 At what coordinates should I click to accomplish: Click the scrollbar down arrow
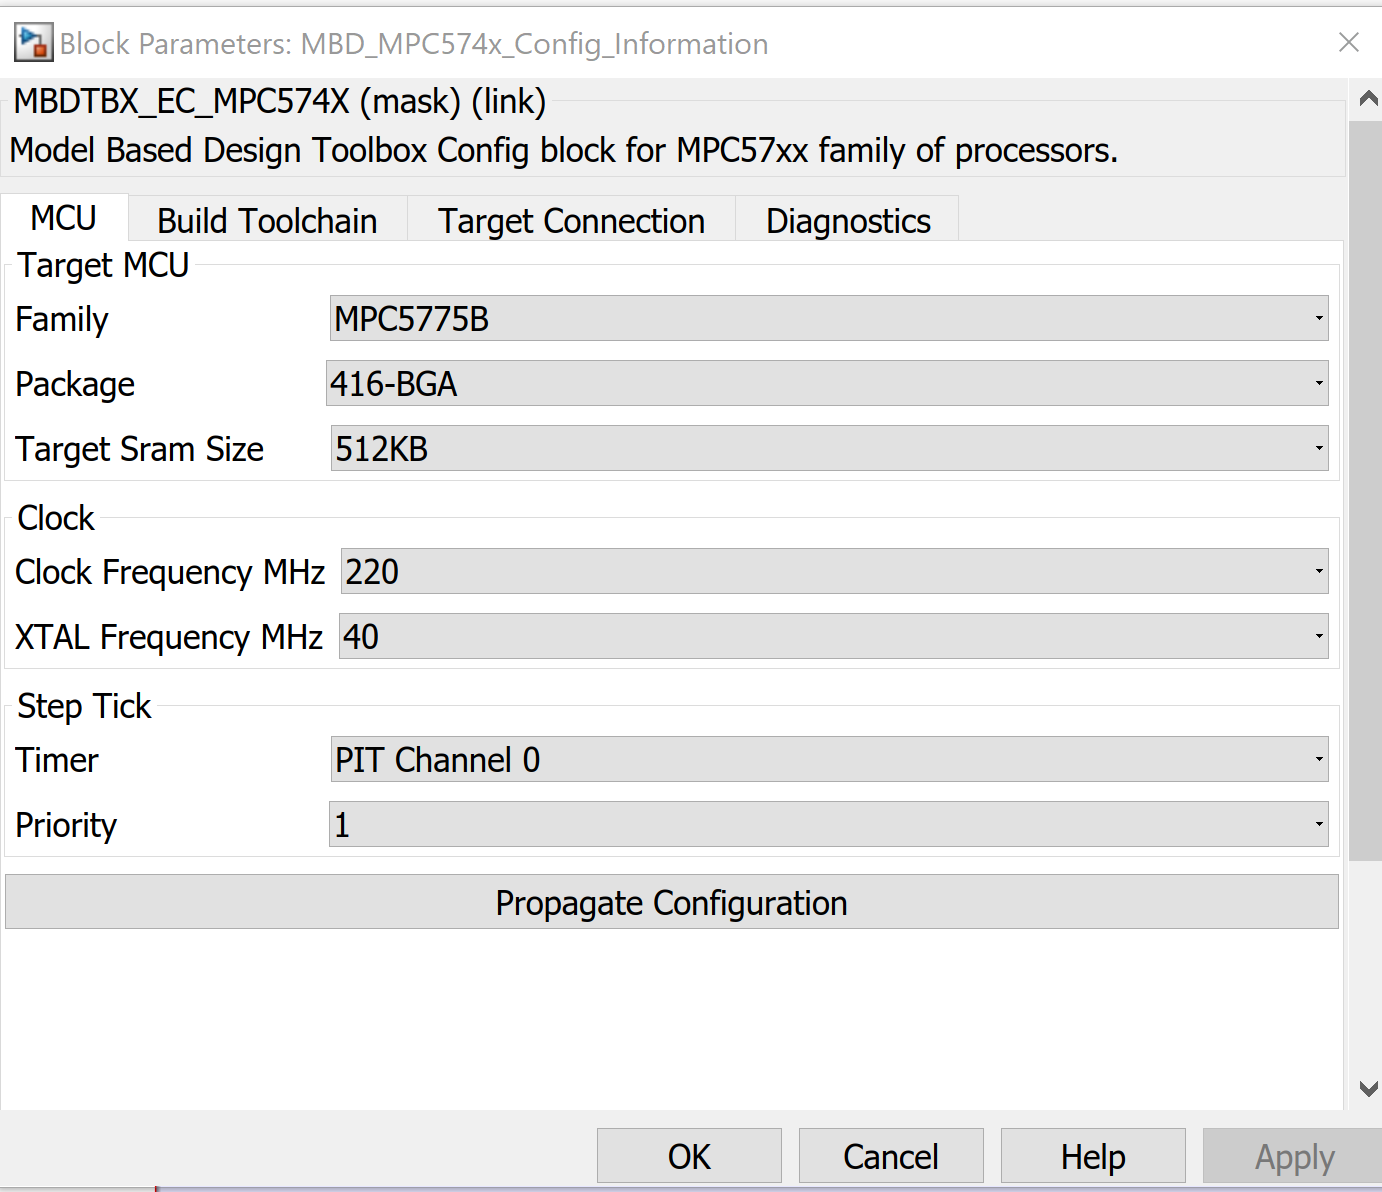coord(1369,1088)
